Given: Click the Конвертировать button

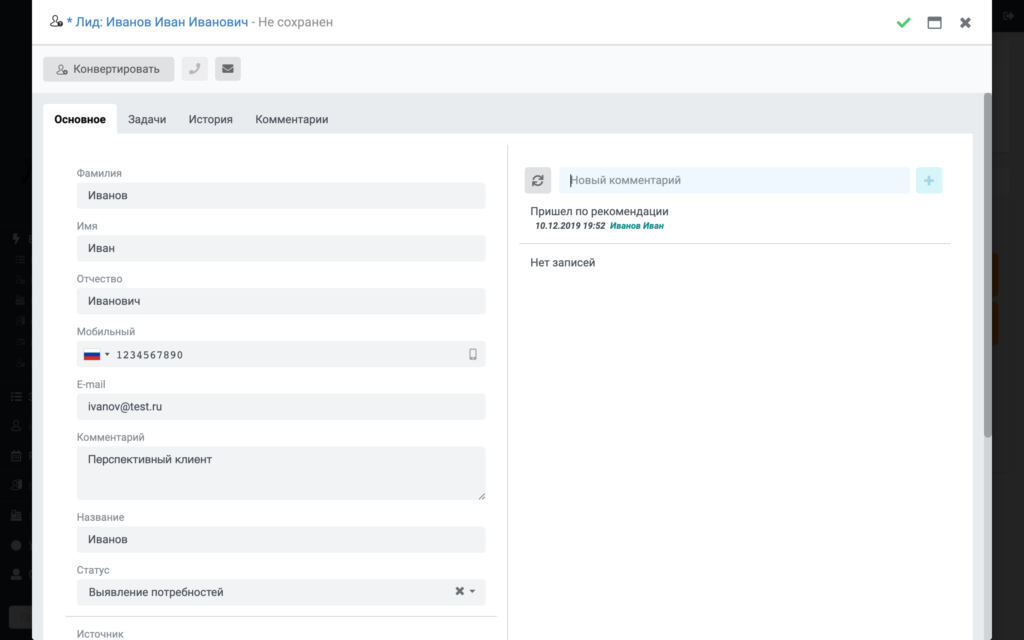Looking at the screenshot, I should [x=108, y=69].
